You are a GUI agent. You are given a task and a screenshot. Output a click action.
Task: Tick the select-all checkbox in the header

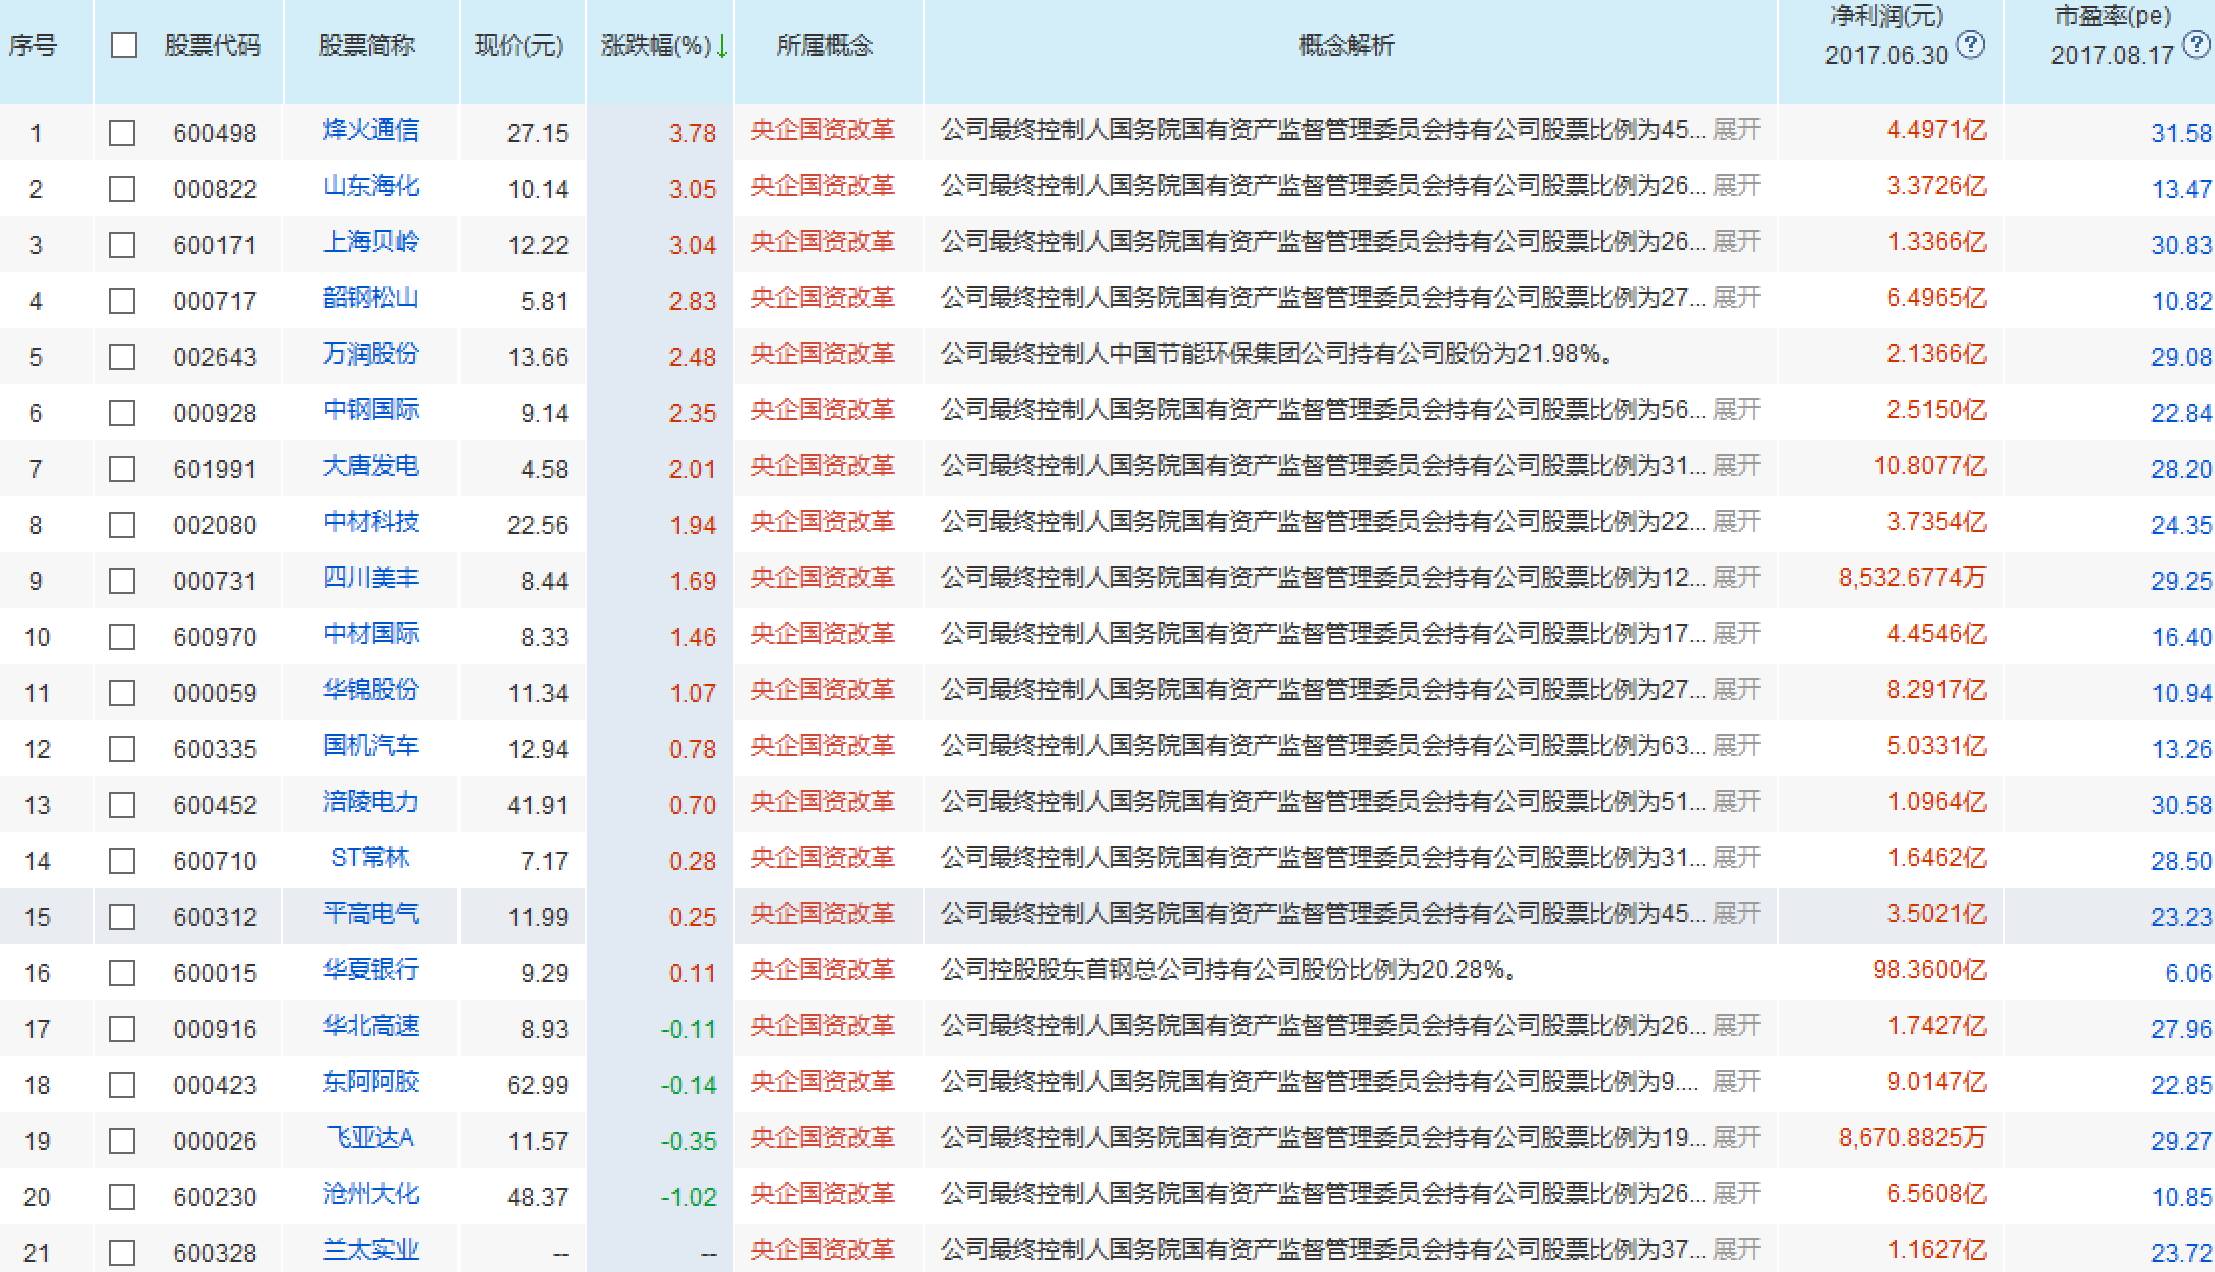coord(123,45)
